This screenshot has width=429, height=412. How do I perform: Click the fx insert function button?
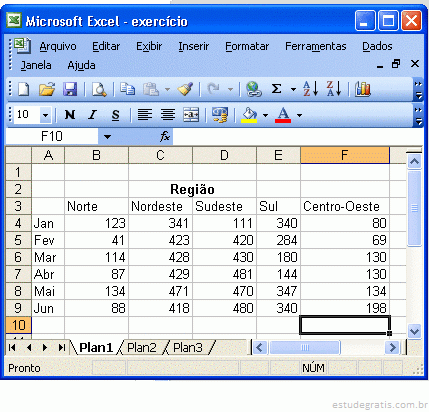(x=165, y=136)
